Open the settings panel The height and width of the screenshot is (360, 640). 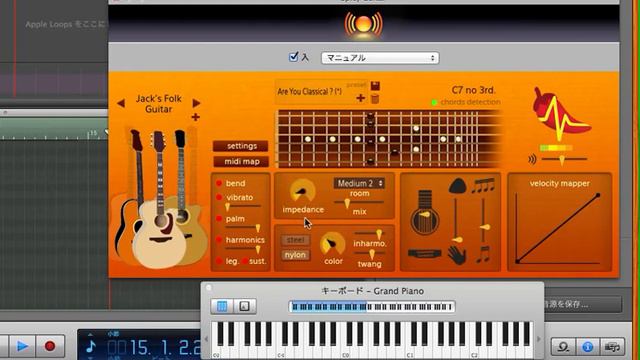tap(241, 146)
